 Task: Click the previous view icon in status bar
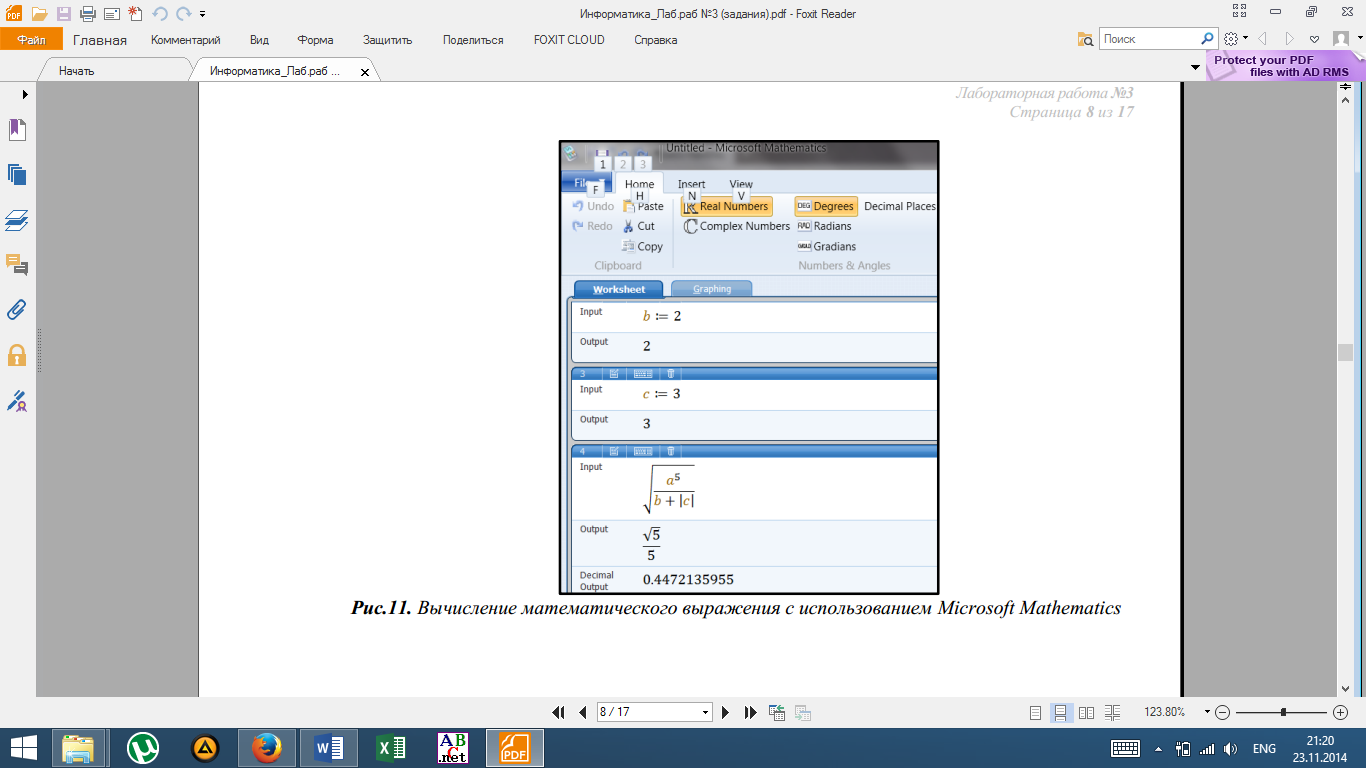point(777,713)
